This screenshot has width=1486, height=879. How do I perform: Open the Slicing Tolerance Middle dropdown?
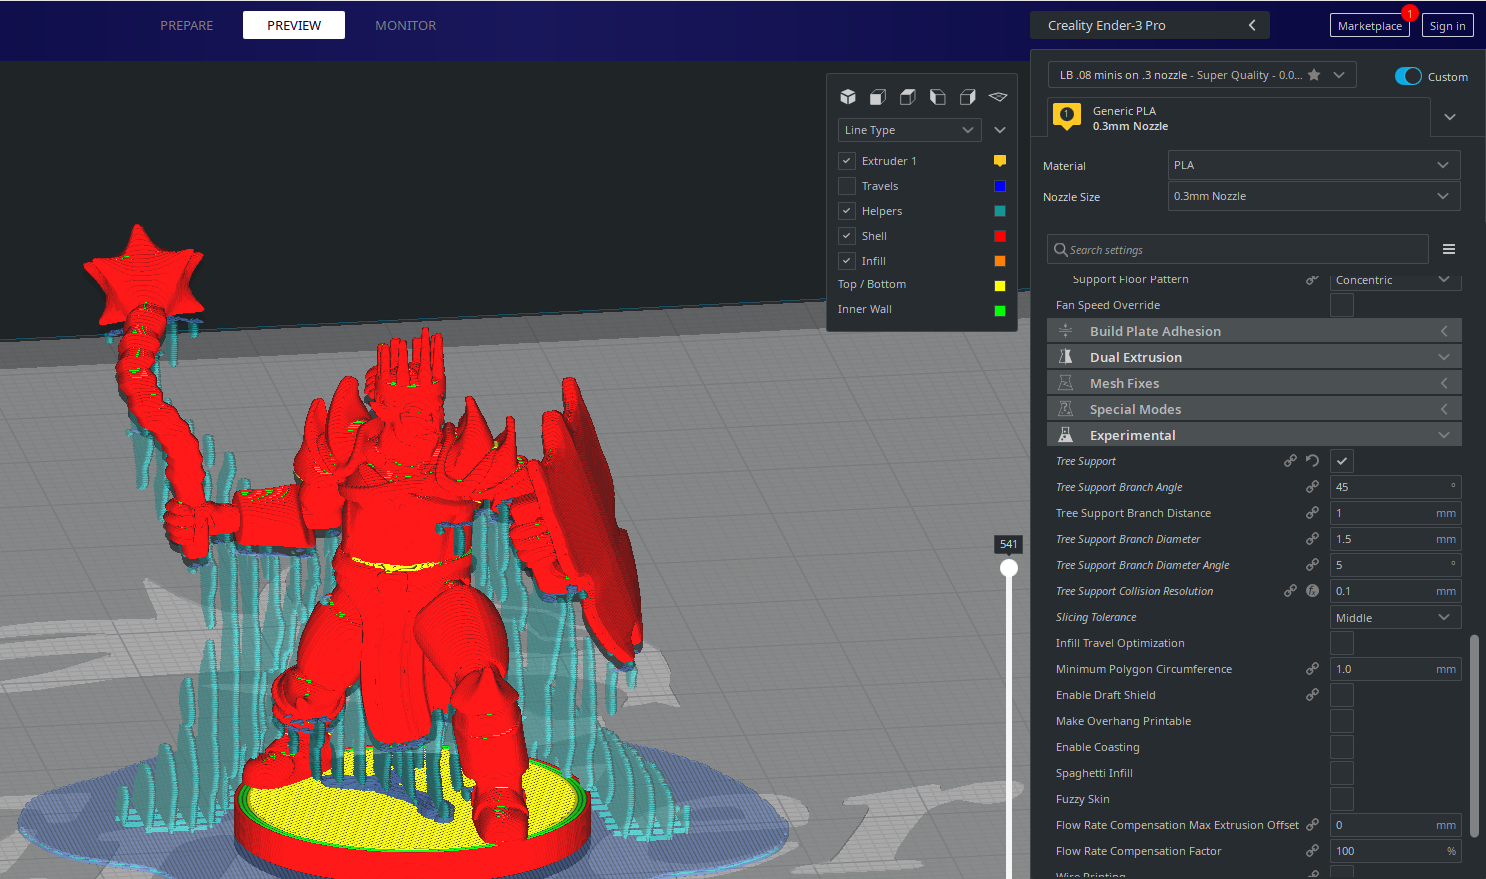coord(1396,617)
